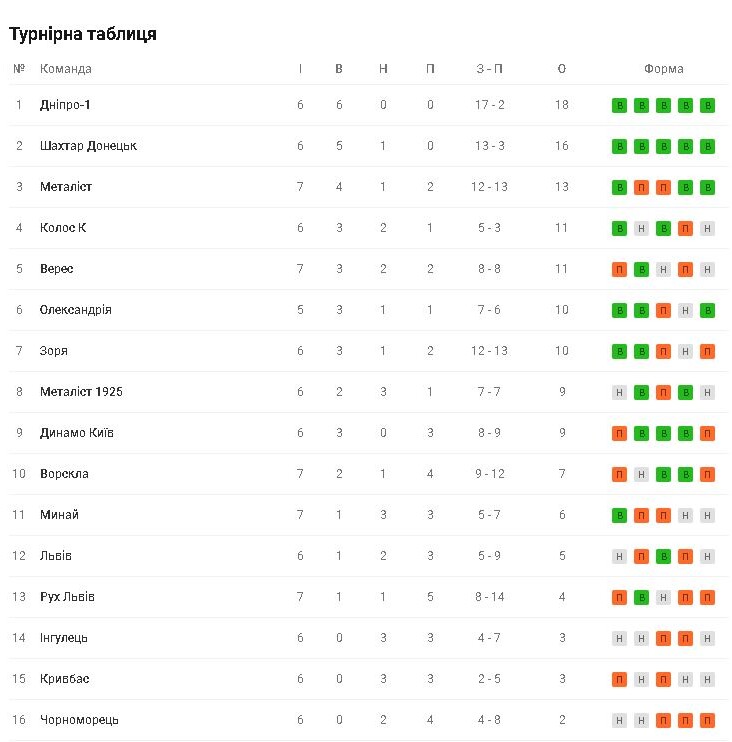Click Чорноморець's first grey draw badge

[619, 720]
